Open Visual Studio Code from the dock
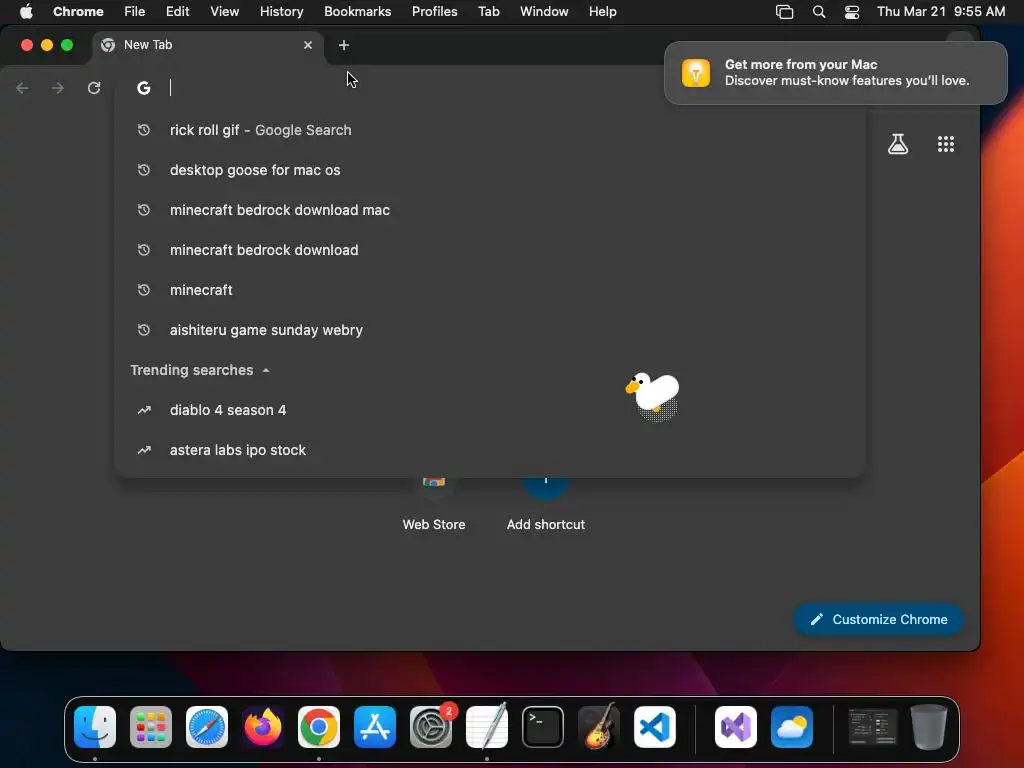The height and width of the screenshot is (768, 1024). pyautogui.click(x=655, y=727)
